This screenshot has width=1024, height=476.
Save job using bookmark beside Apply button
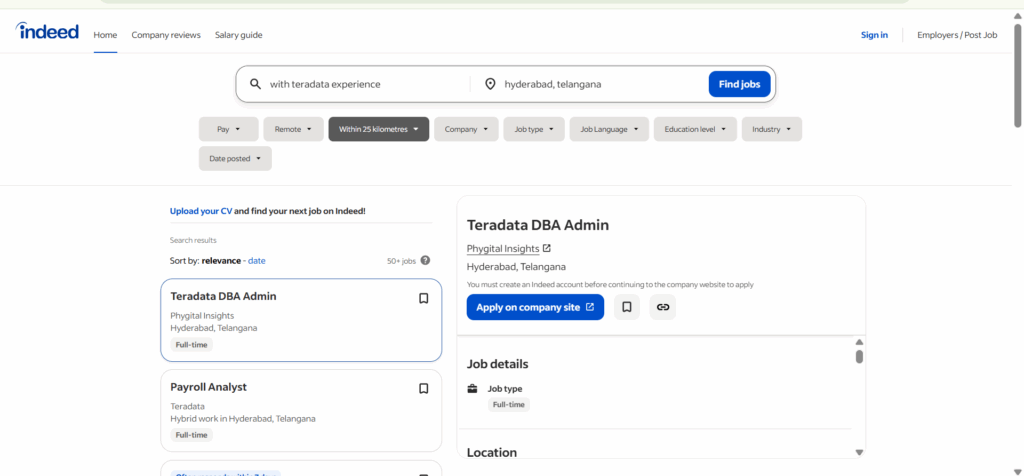pyautogui.click(x=626, y=307)
